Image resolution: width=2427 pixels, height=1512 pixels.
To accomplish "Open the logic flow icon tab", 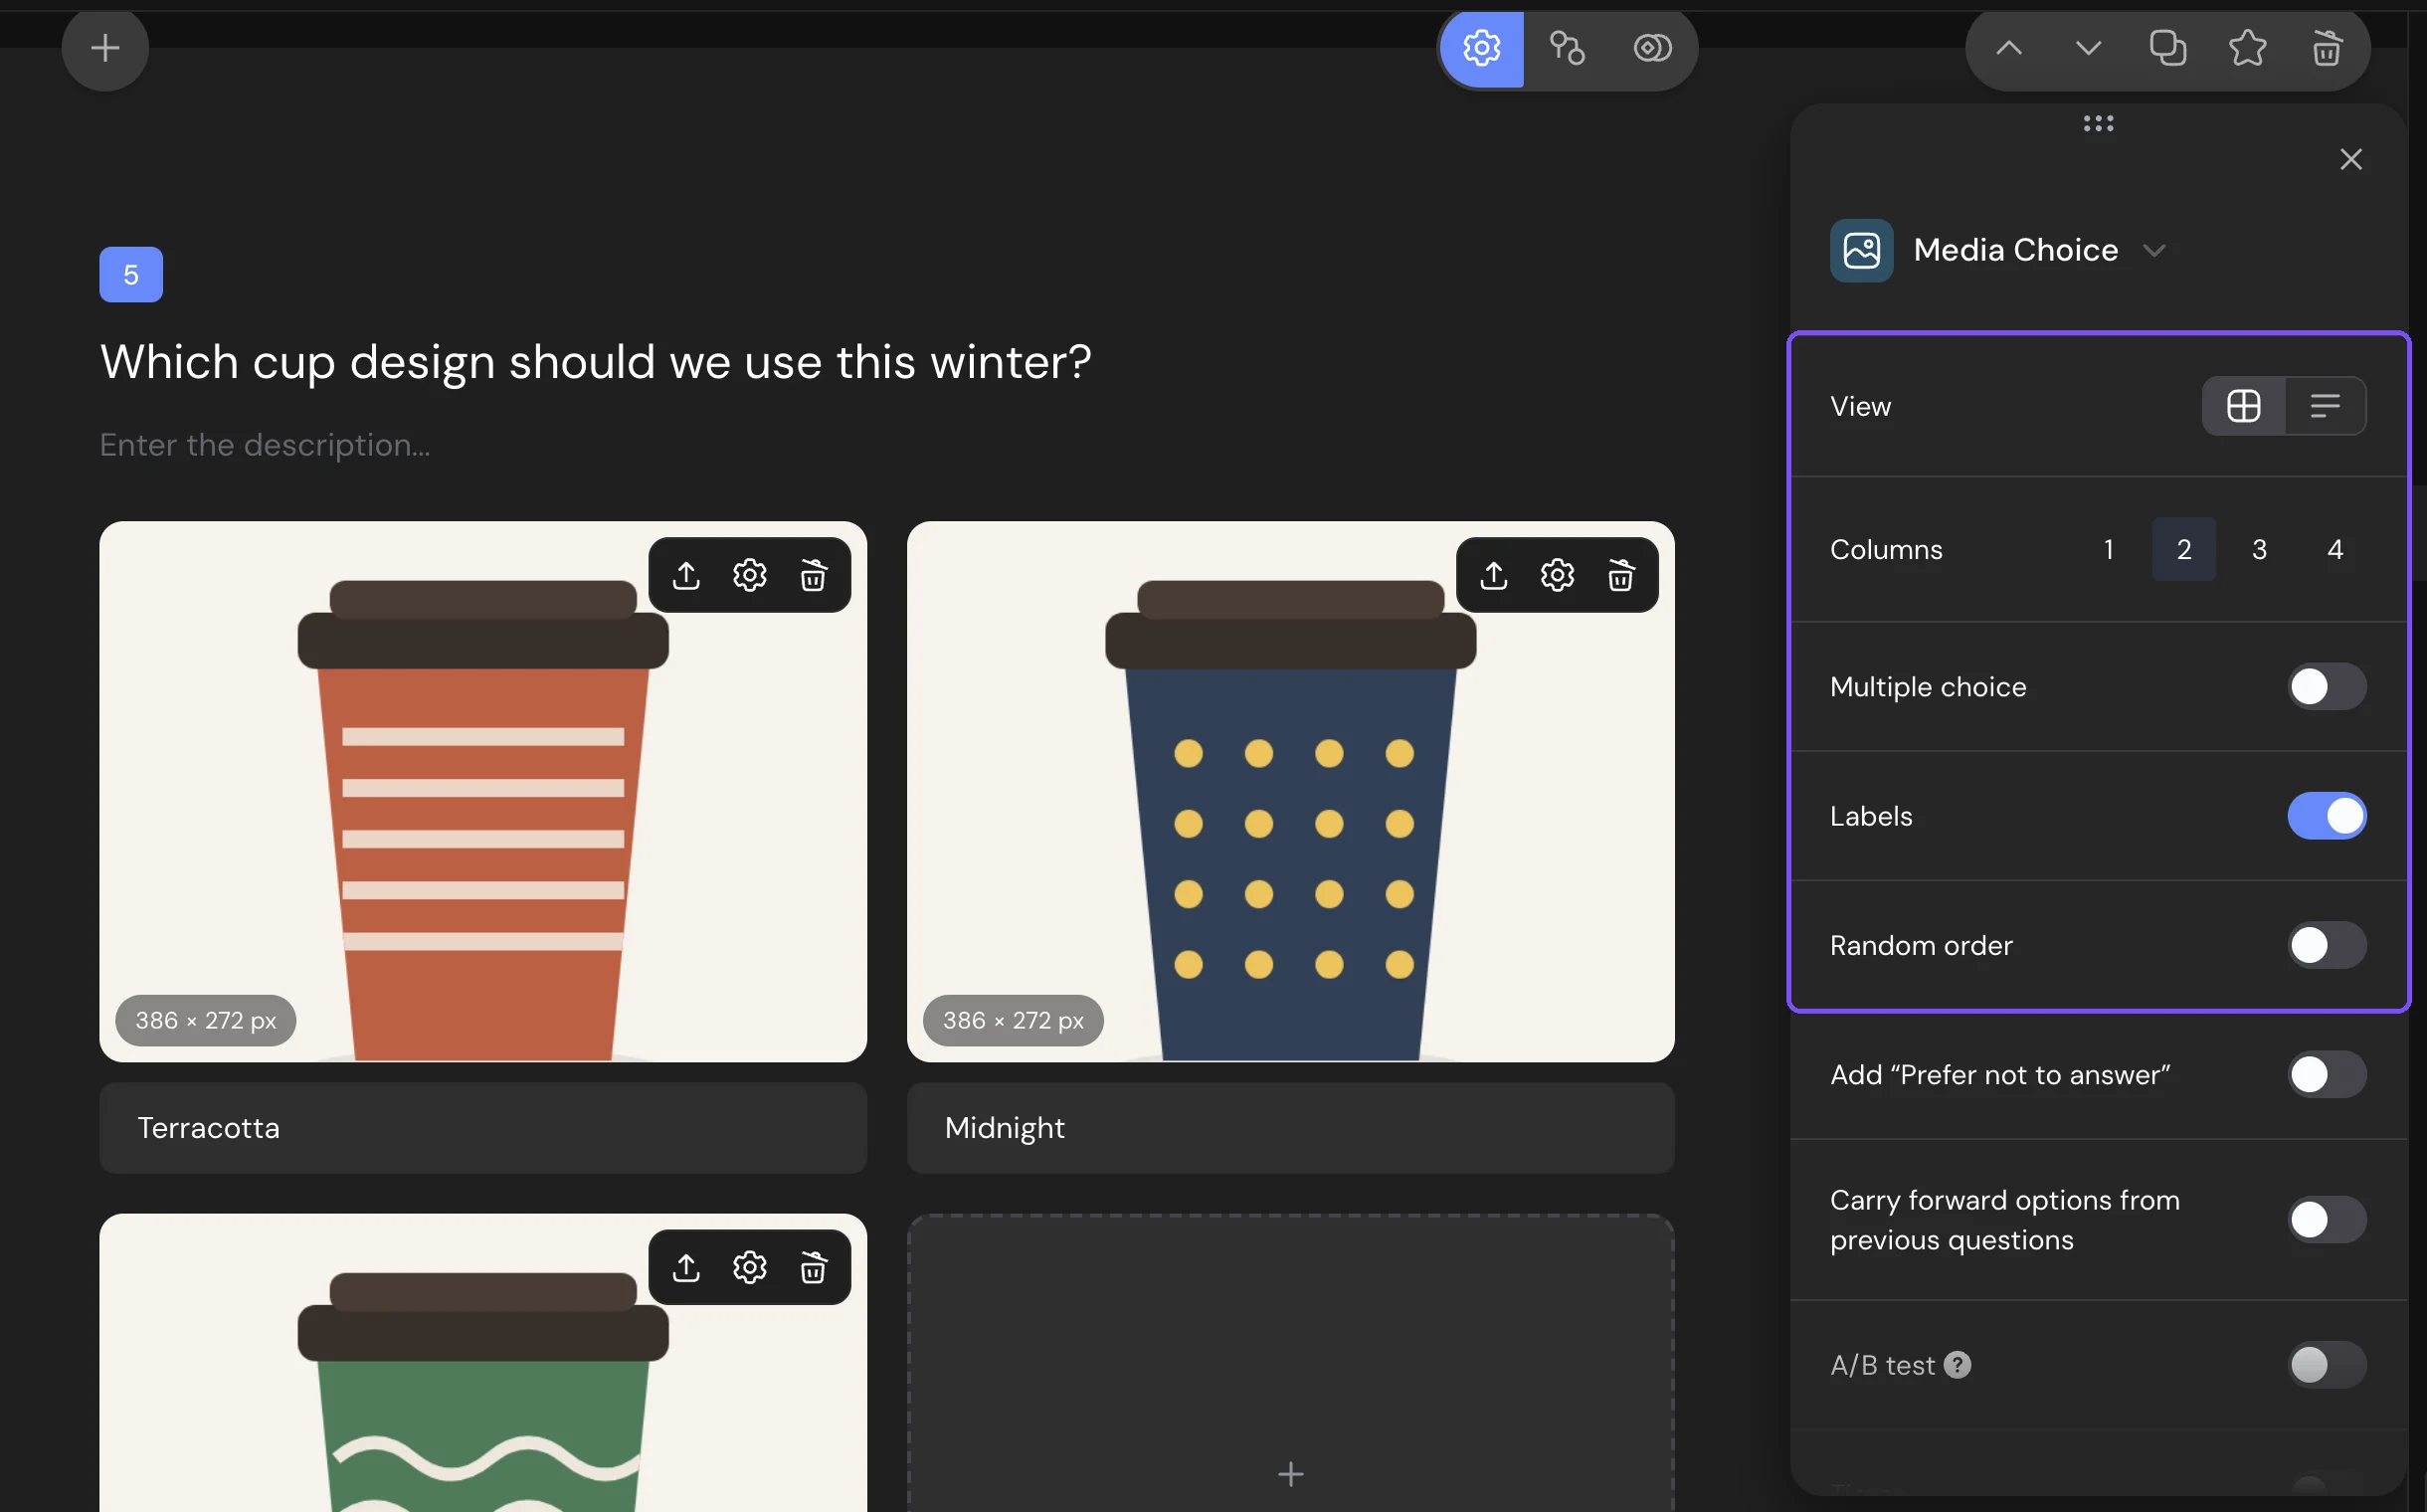I will click(1567, 48).
